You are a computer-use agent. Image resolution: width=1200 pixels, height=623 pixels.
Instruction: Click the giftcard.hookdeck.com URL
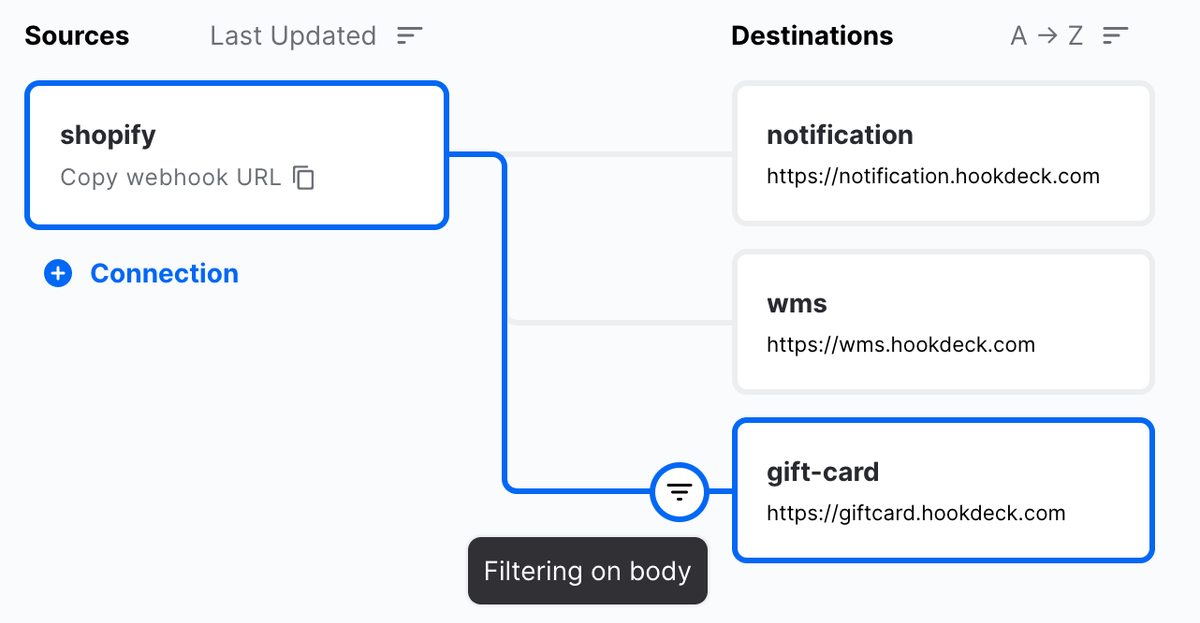coord(916,514)
